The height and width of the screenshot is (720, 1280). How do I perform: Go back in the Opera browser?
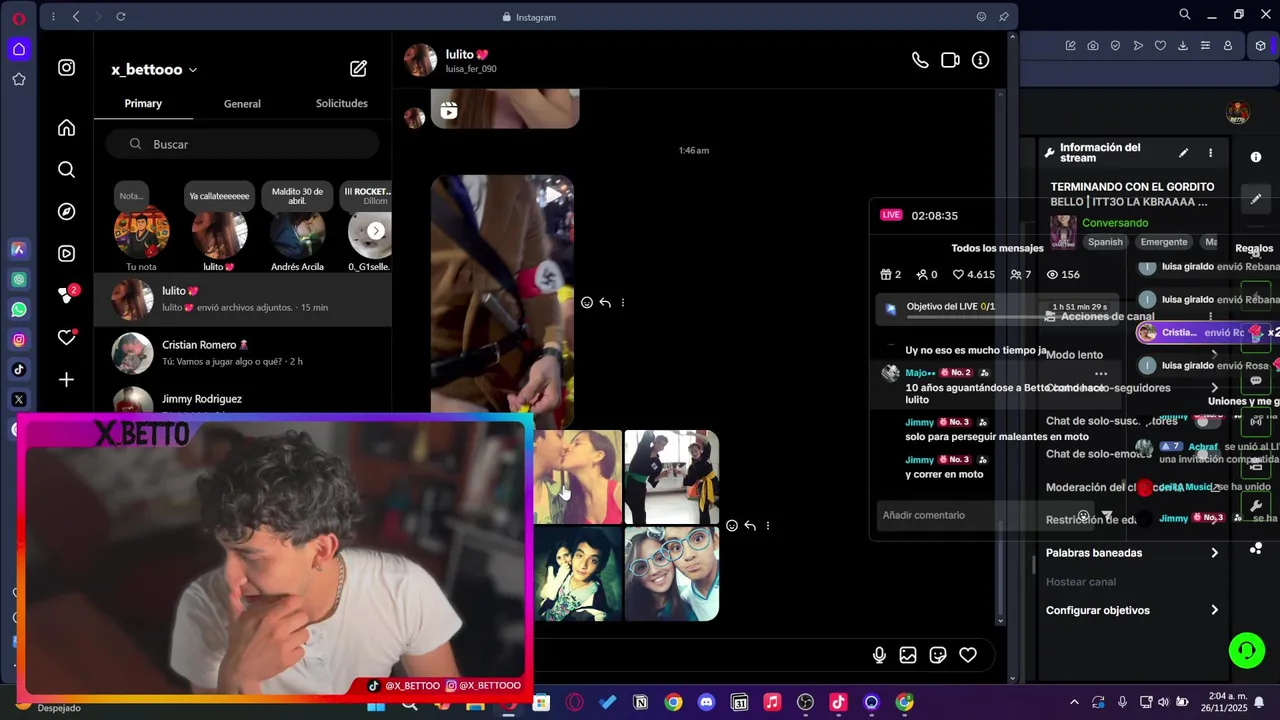click(x=76, y=16)
